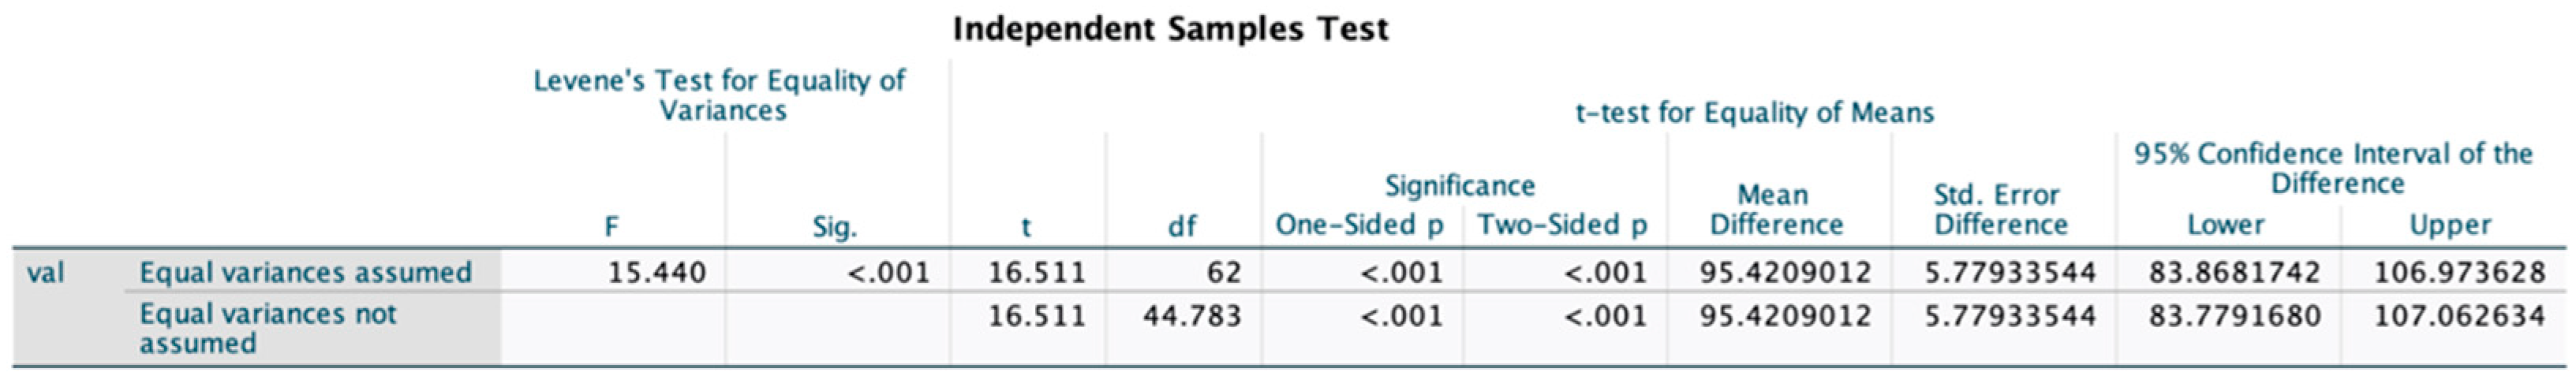Select the df column header
The image size is (2576, 387).
(1182, 226)
